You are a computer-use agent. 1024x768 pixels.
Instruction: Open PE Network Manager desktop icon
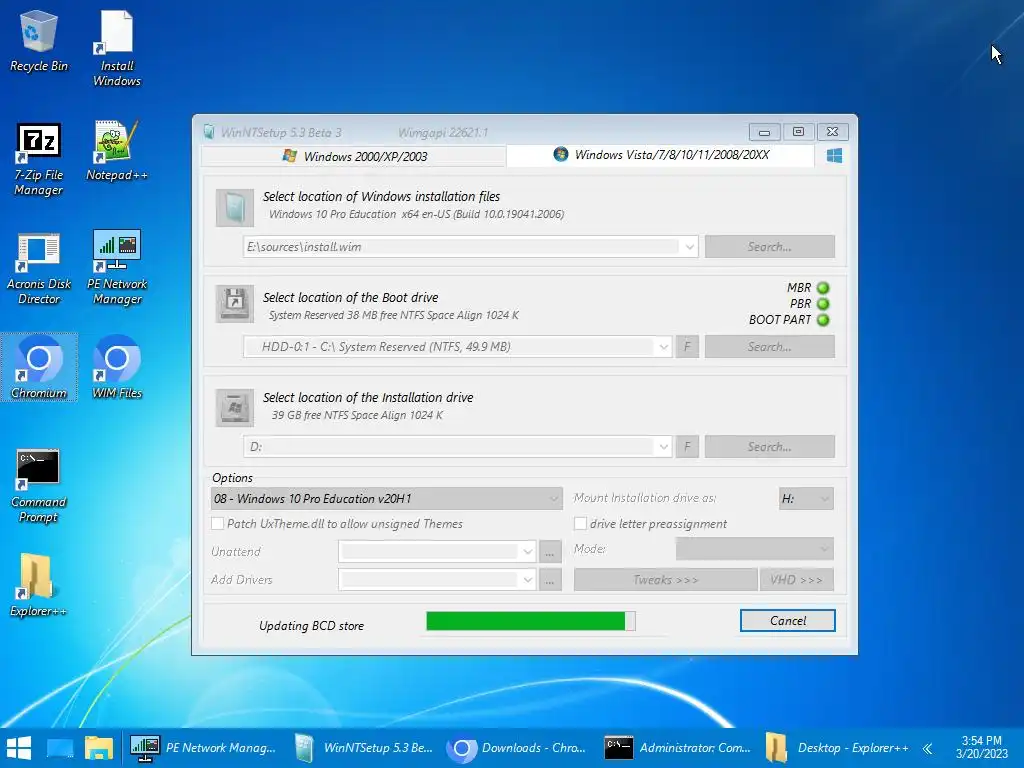coord(116,268)
